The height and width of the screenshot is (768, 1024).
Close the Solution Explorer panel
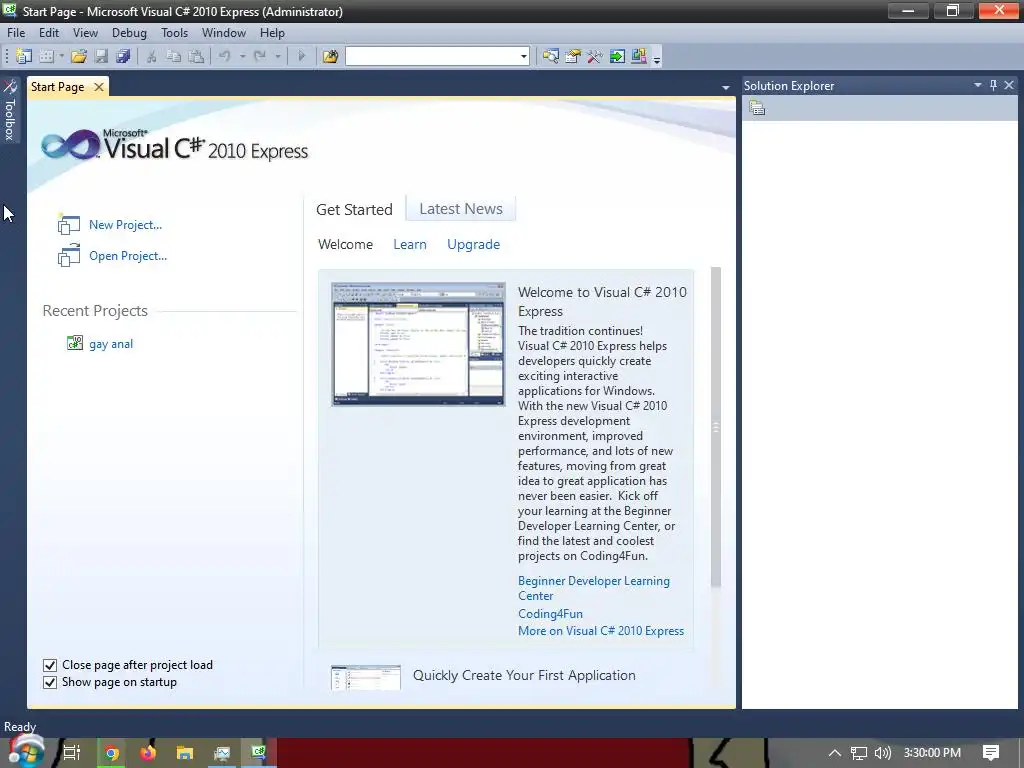coord(1009,86)
